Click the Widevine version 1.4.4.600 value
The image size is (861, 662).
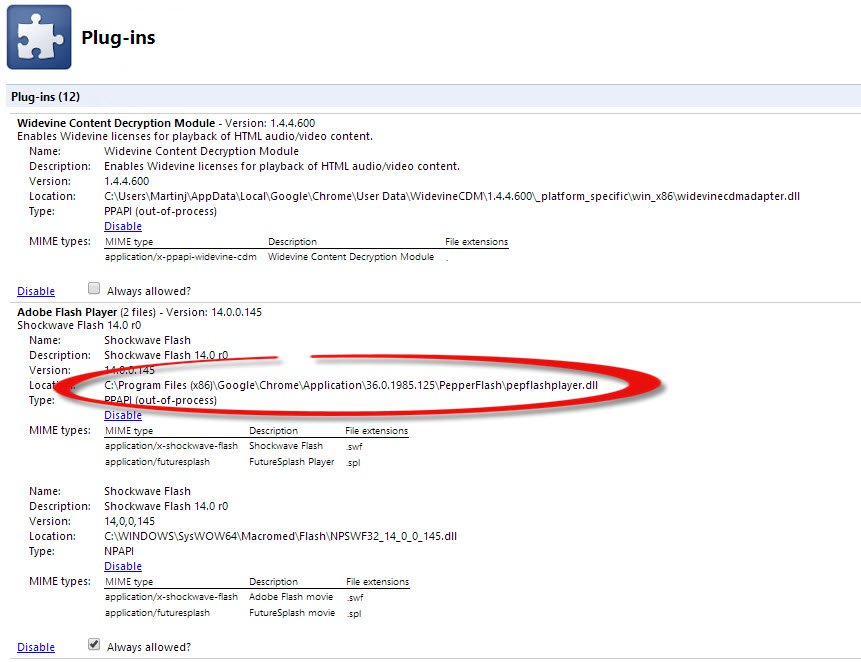tap(127, 181)
